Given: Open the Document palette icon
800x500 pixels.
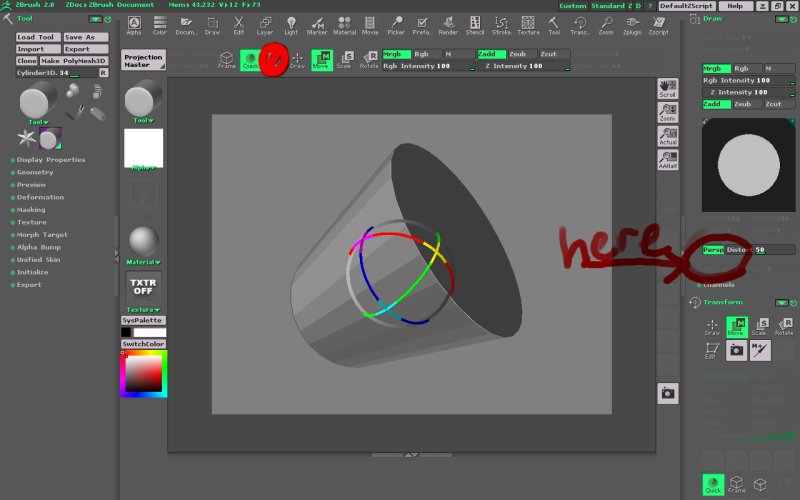Looking at the screenshot, I should coord(186,25).
